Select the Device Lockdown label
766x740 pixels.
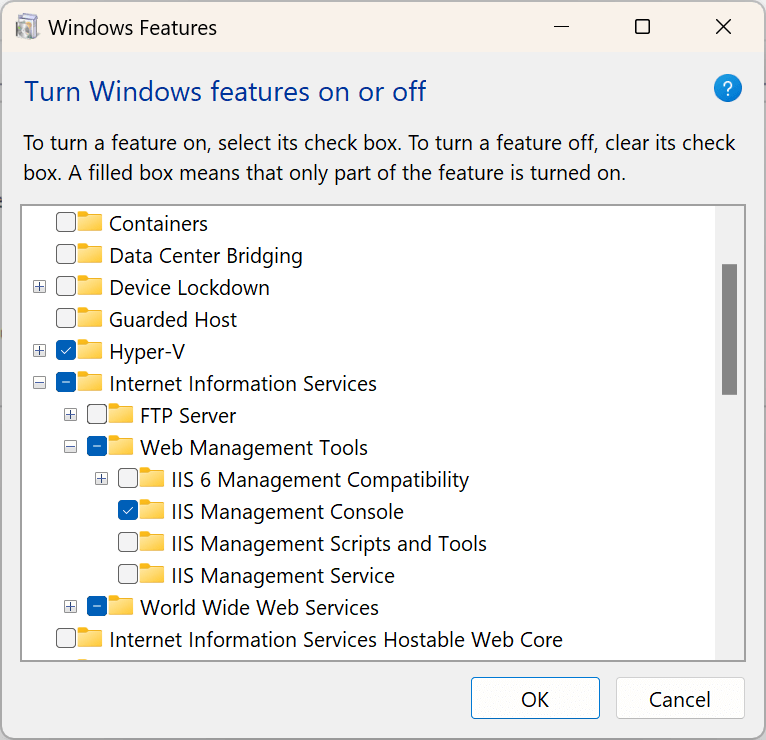189,288
